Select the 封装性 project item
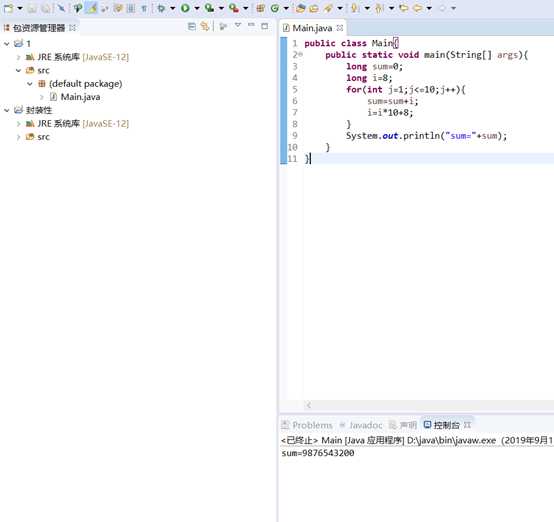The height and width of the screenshot is (522, 554). [x=39, y=110]
